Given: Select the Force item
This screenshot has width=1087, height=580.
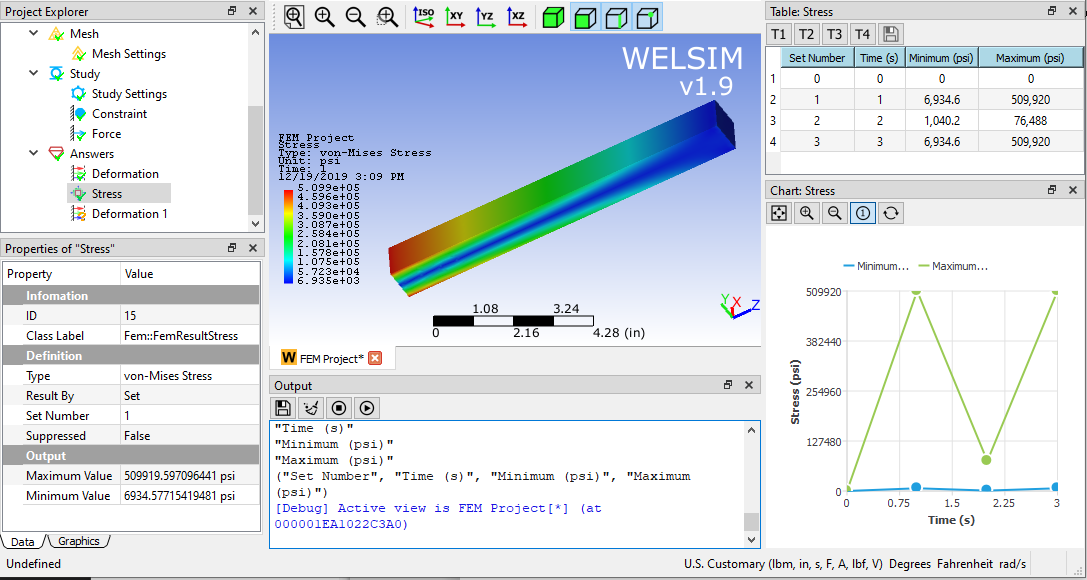Looking at the screenshot, I should tap(106, 134).
